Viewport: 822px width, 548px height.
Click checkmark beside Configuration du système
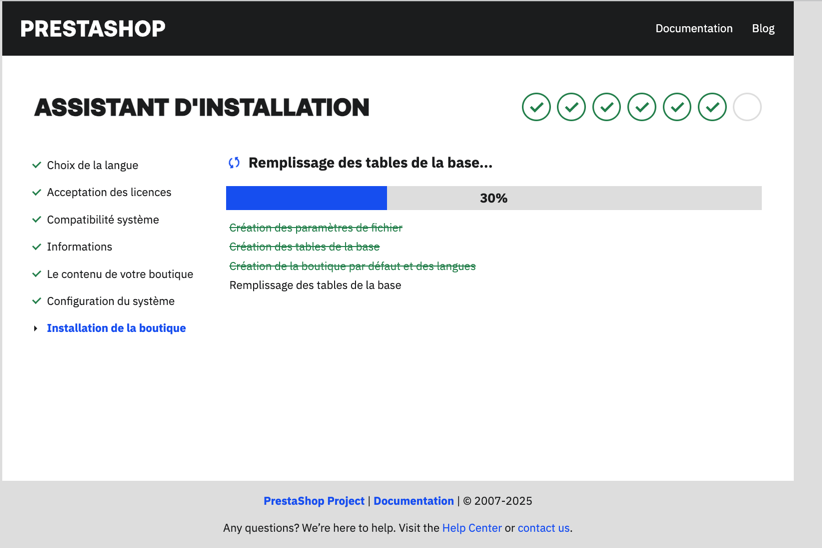point(36,300)
